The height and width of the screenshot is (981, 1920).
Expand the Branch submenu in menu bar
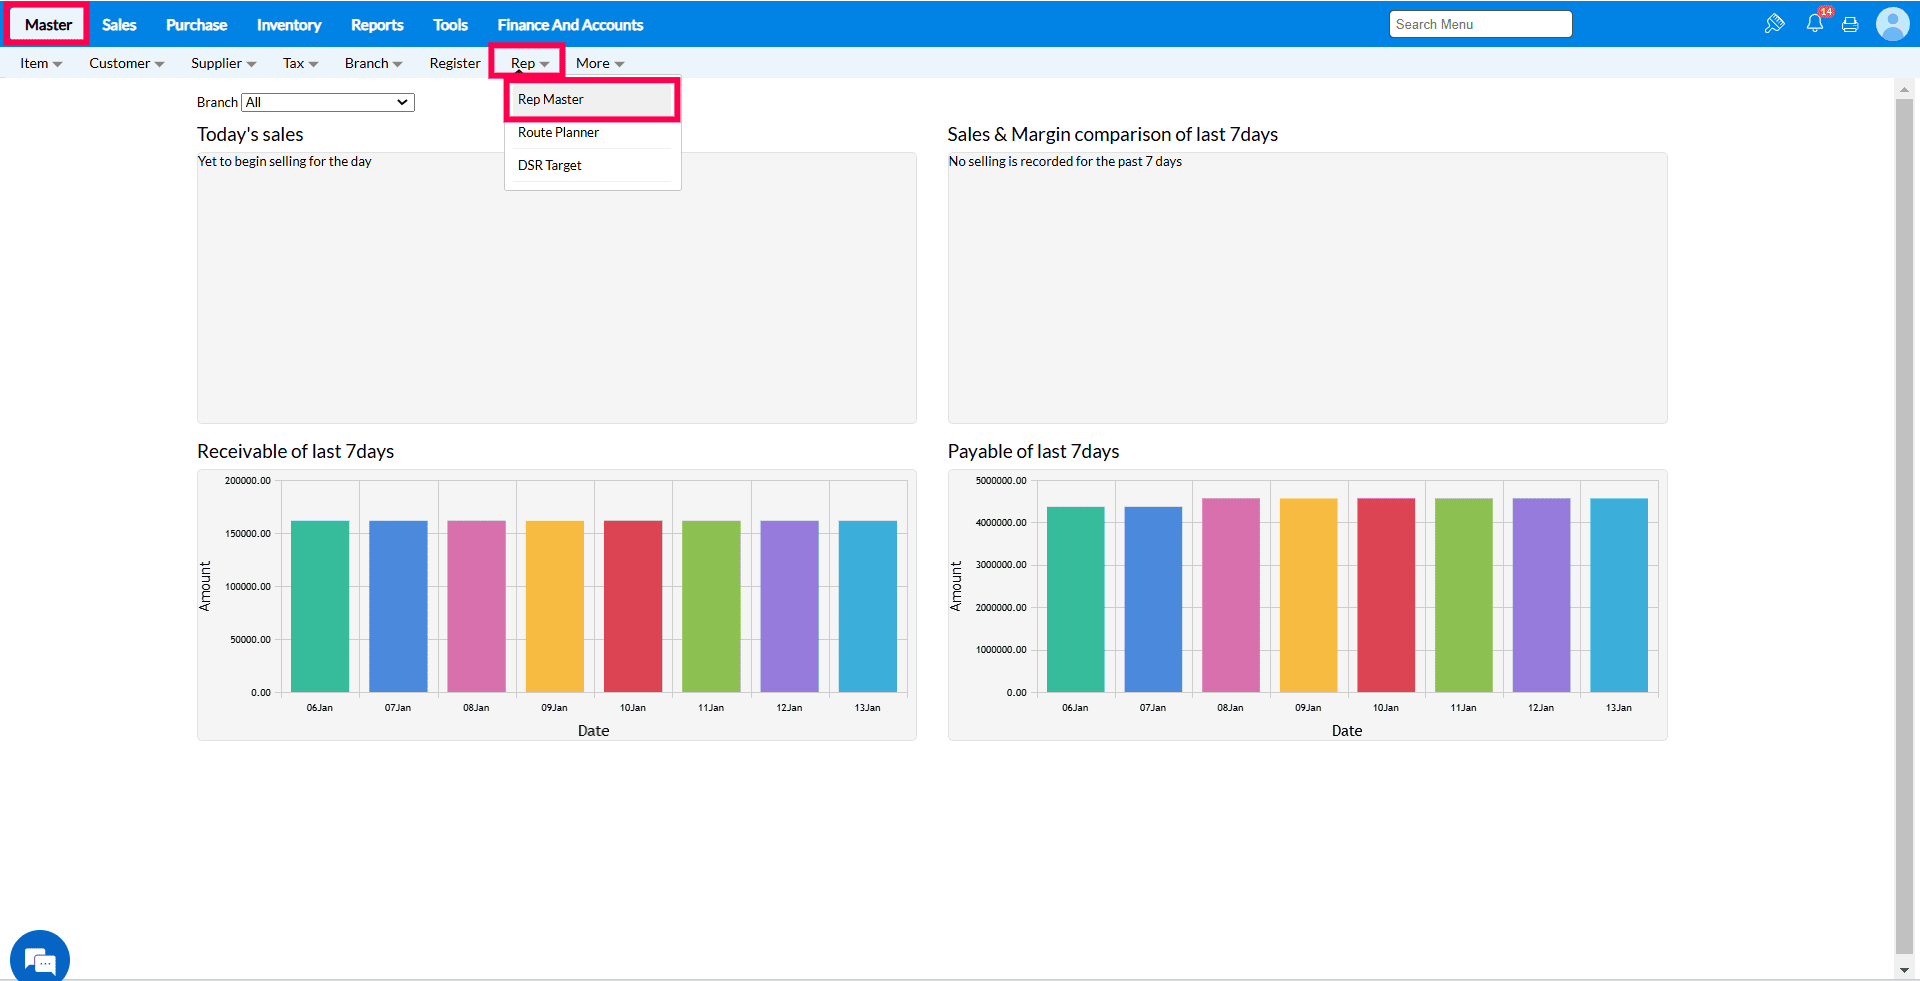pyautogui.click(x=374, y=63)
